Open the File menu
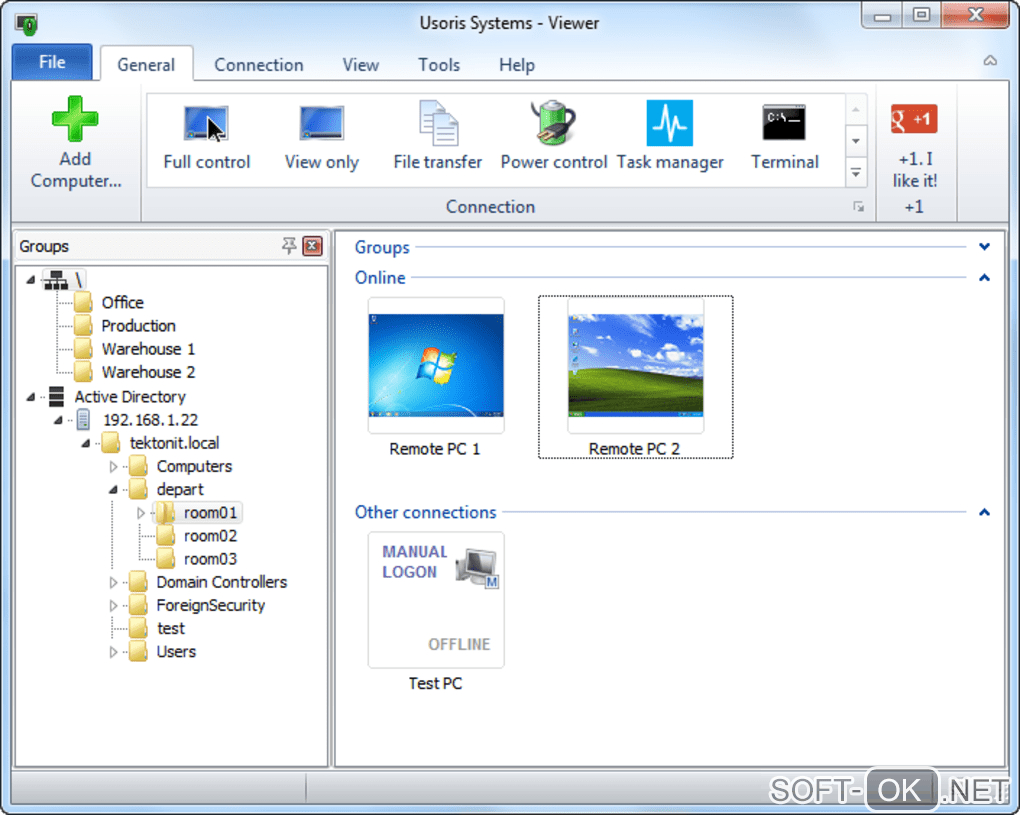The width and height of the screenshot is (1020, 815). pyautogui.click(x=52, y=62)
